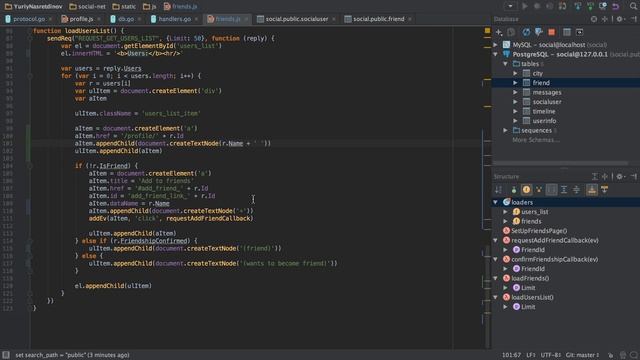The image size is (640, 360).
Task: Open the console icon in Database toolbar
Action: [x=579, y=32]
